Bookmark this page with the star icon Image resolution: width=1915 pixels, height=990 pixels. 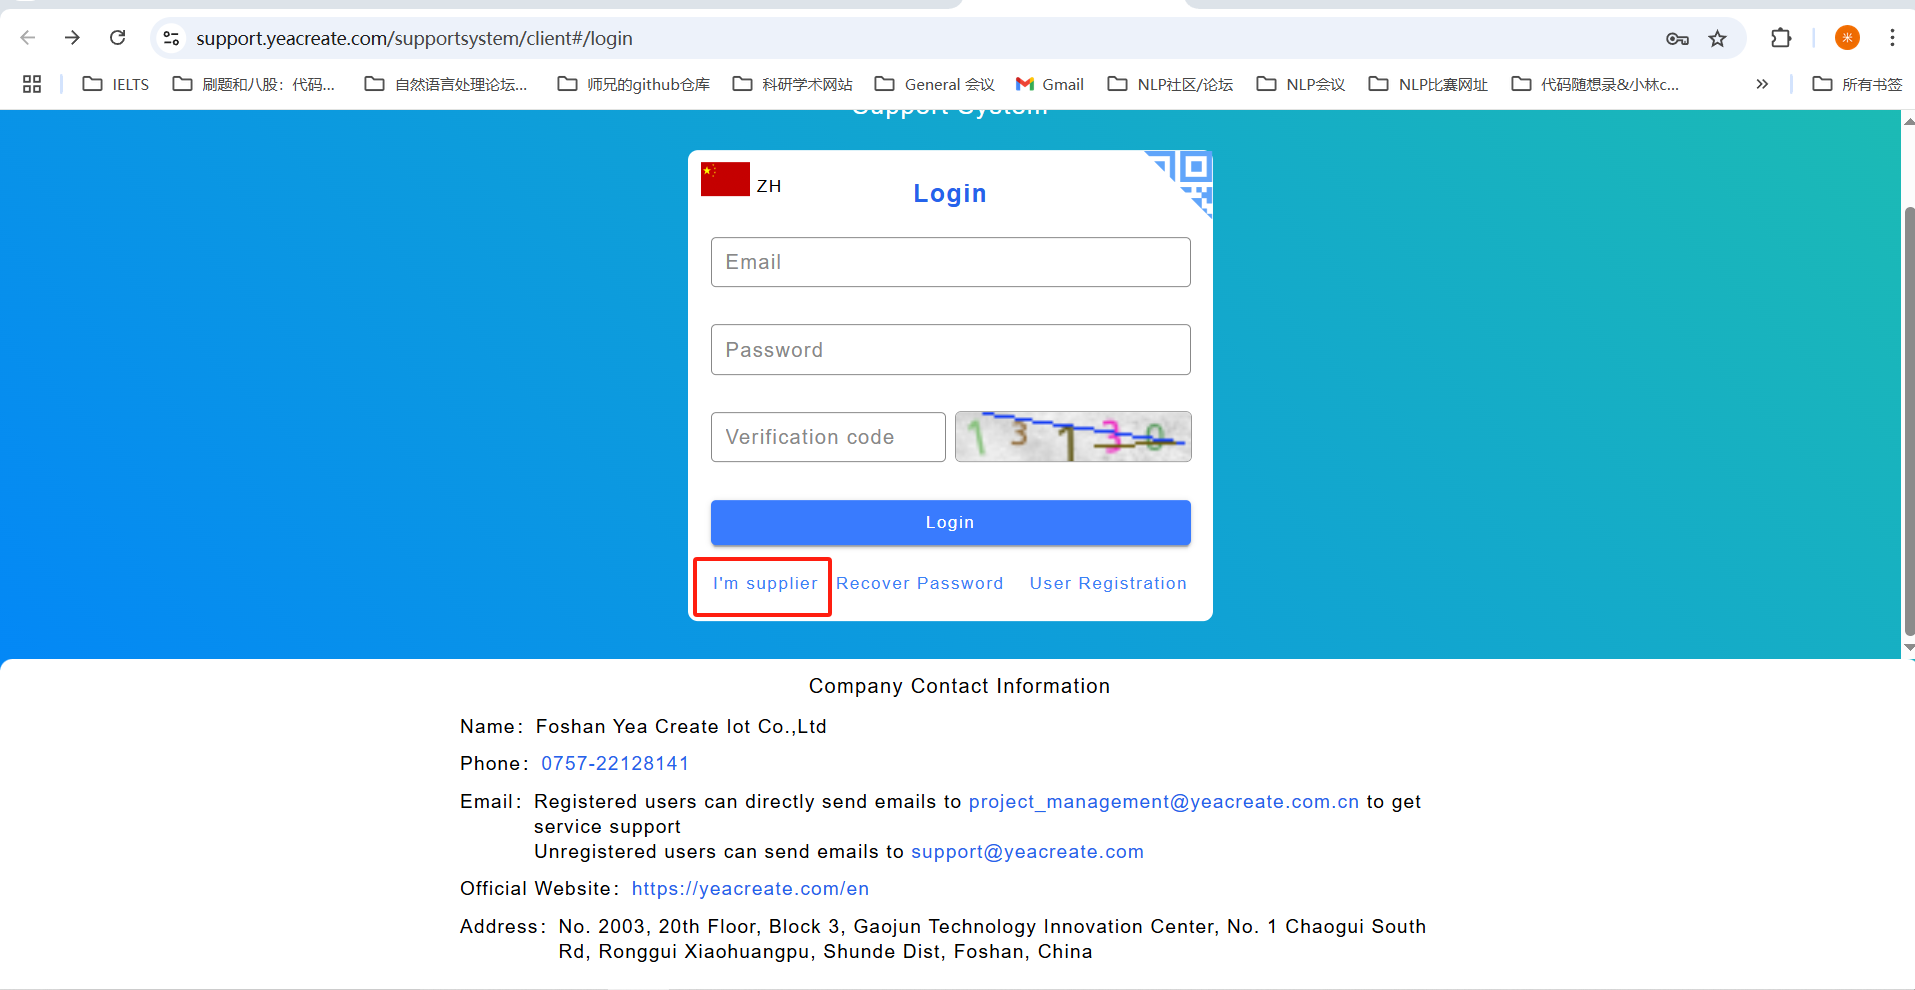[1717, 39]
